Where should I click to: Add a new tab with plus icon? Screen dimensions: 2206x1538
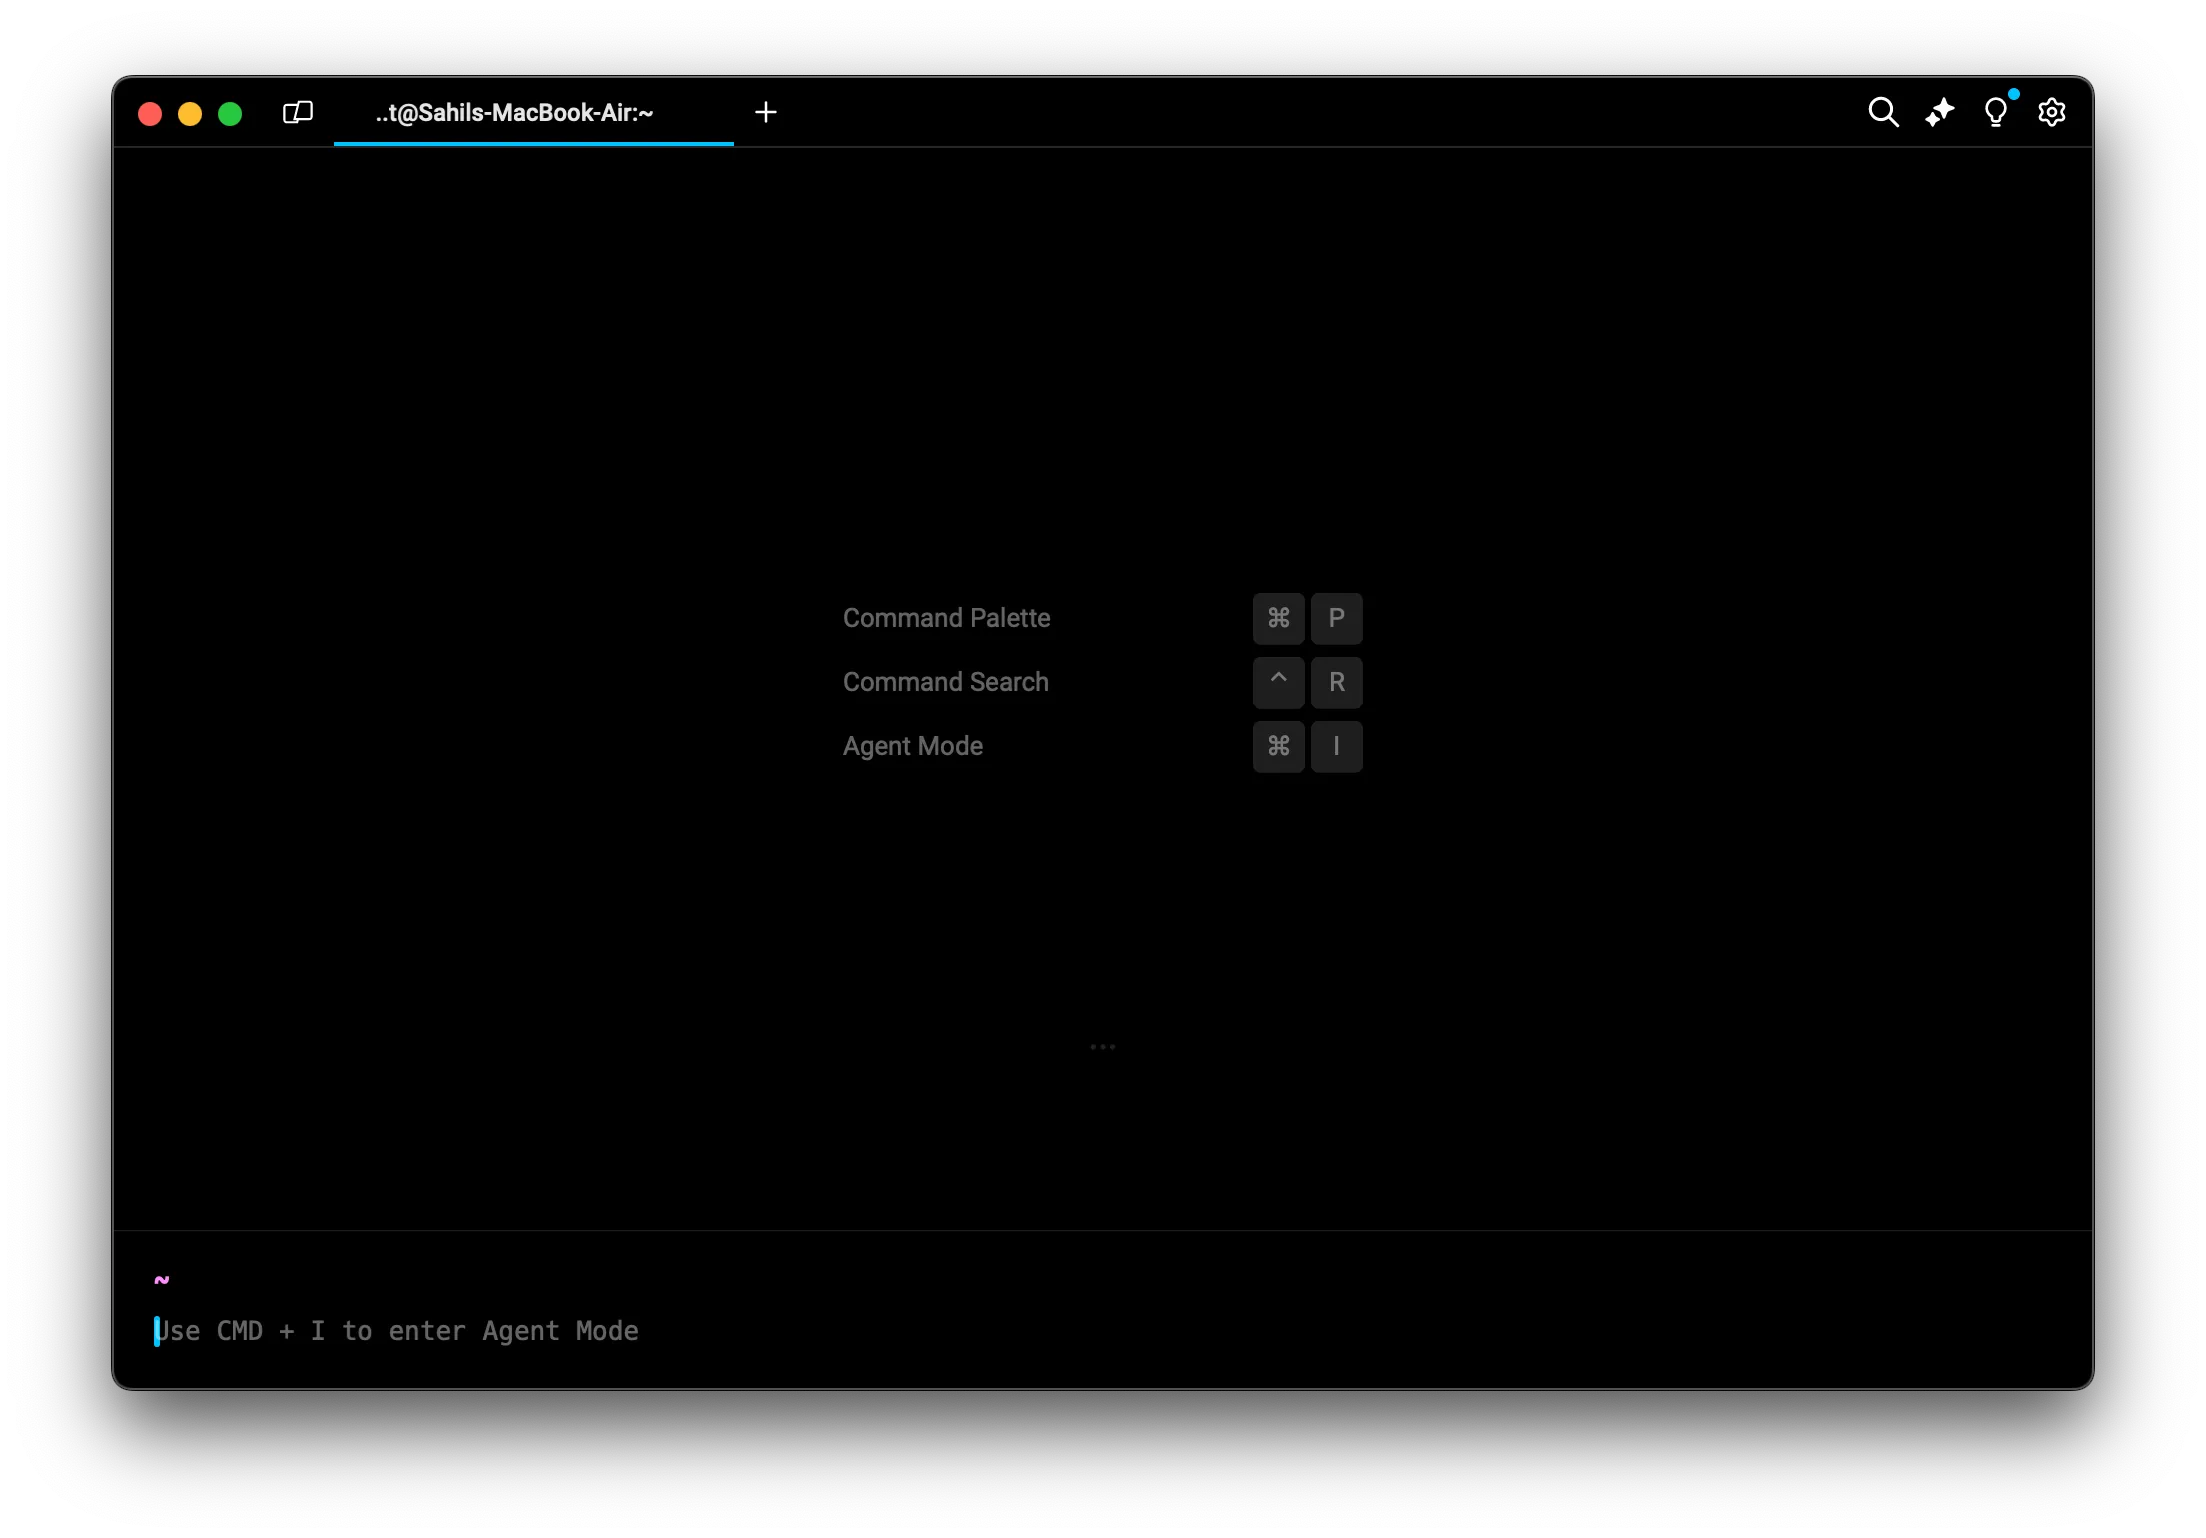click(766, 112)
